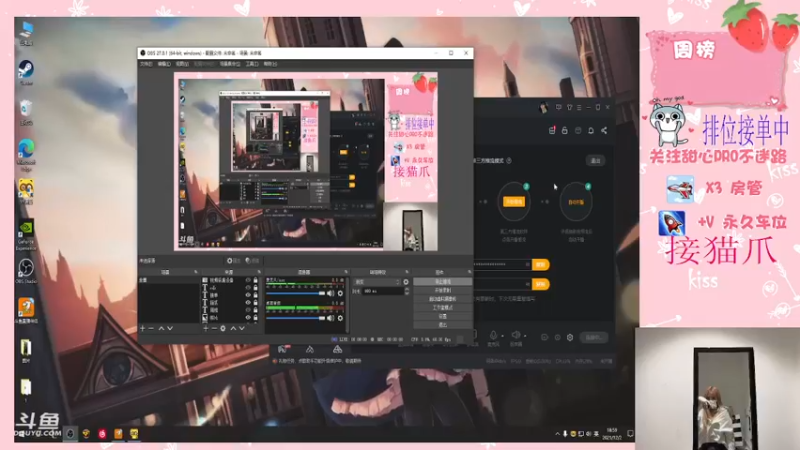Toggle eye icon of image source row

click(248, 317)
